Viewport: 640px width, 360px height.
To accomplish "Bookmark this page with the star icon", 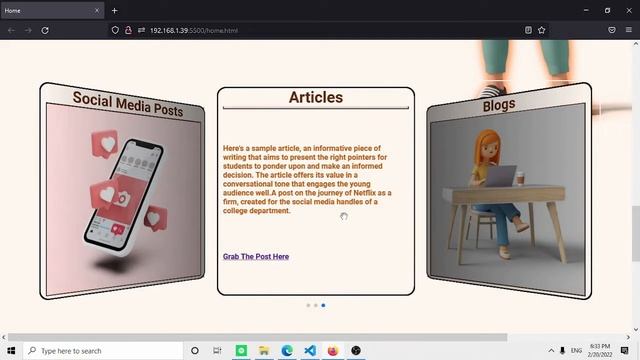I will click(542, 30).
